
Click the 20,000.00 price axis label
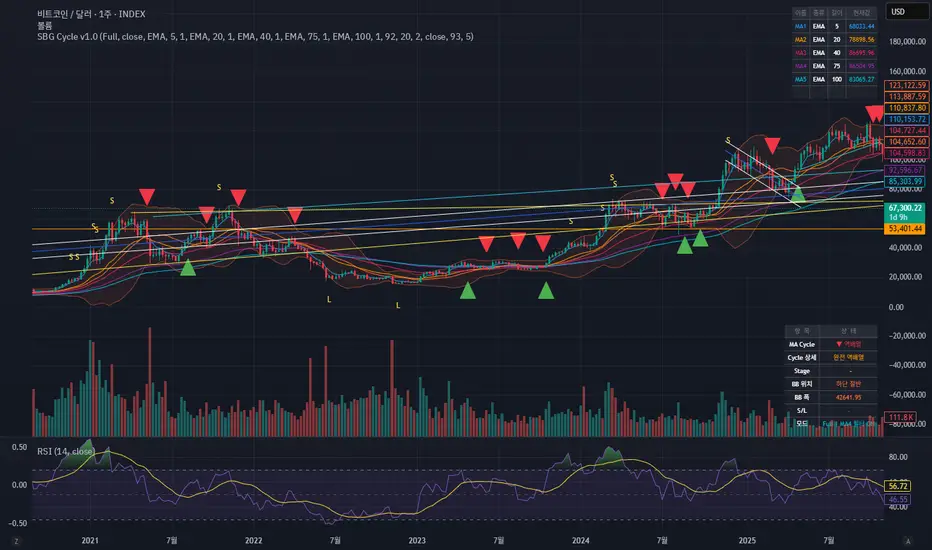(905, 277)
